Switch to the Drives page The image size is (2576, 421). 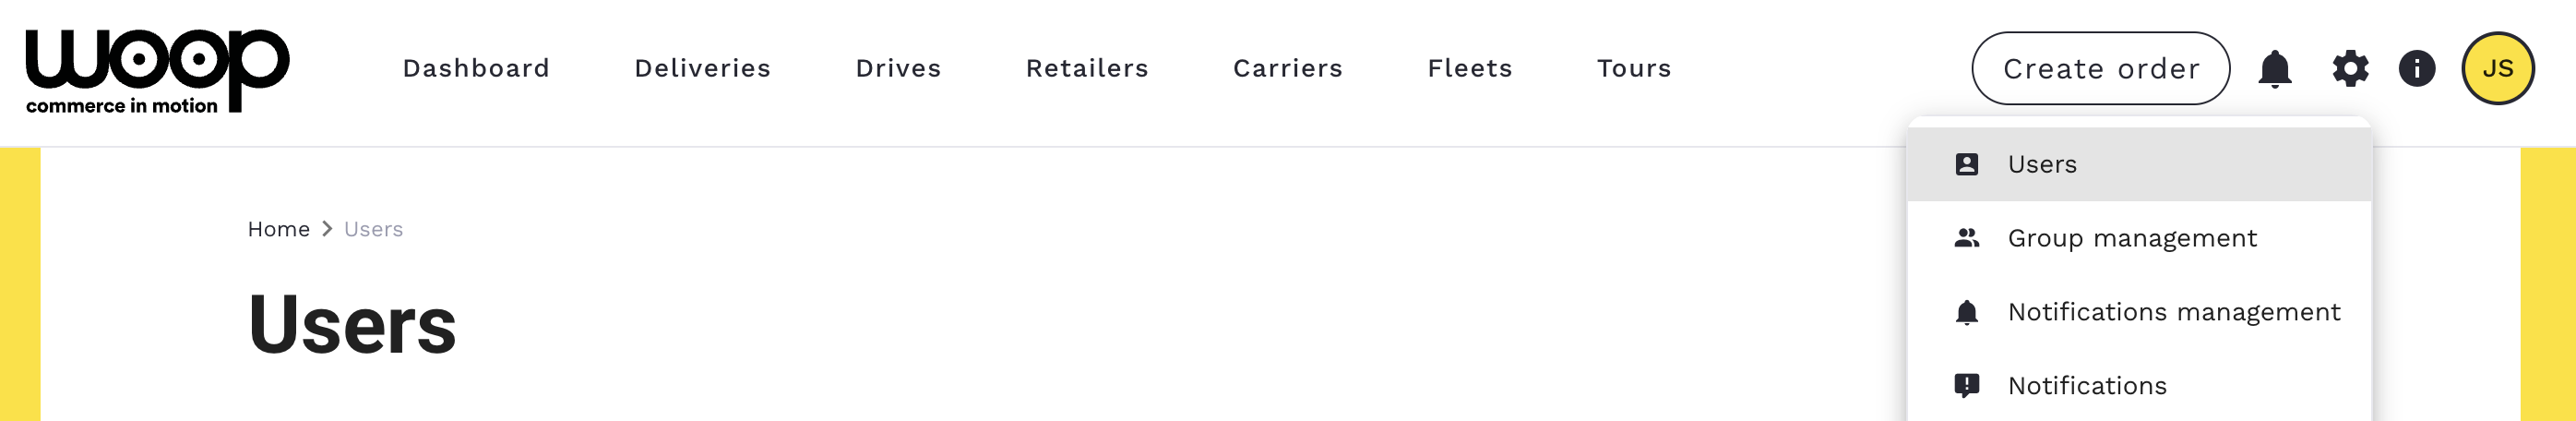click(x=898, y=69)
